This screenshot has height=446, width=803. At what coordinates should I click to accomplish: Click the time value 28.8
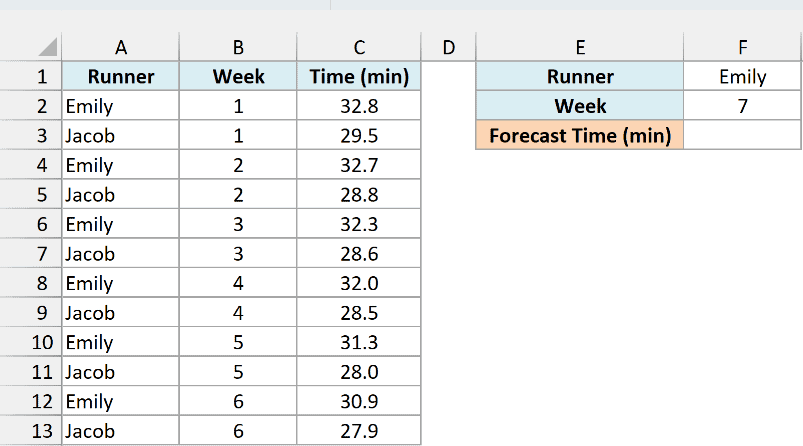[x=359, y=195]
